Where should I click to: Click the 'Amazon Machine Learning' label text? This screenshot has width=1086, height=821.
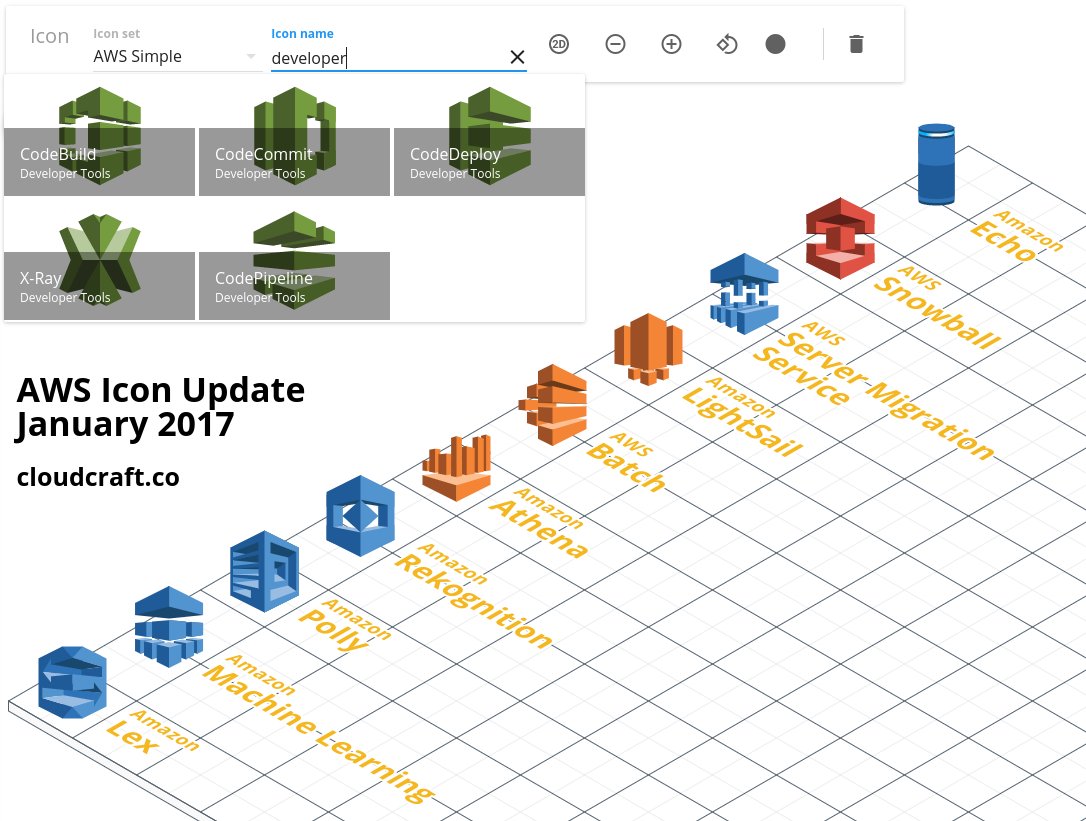(x=319, y=729)
